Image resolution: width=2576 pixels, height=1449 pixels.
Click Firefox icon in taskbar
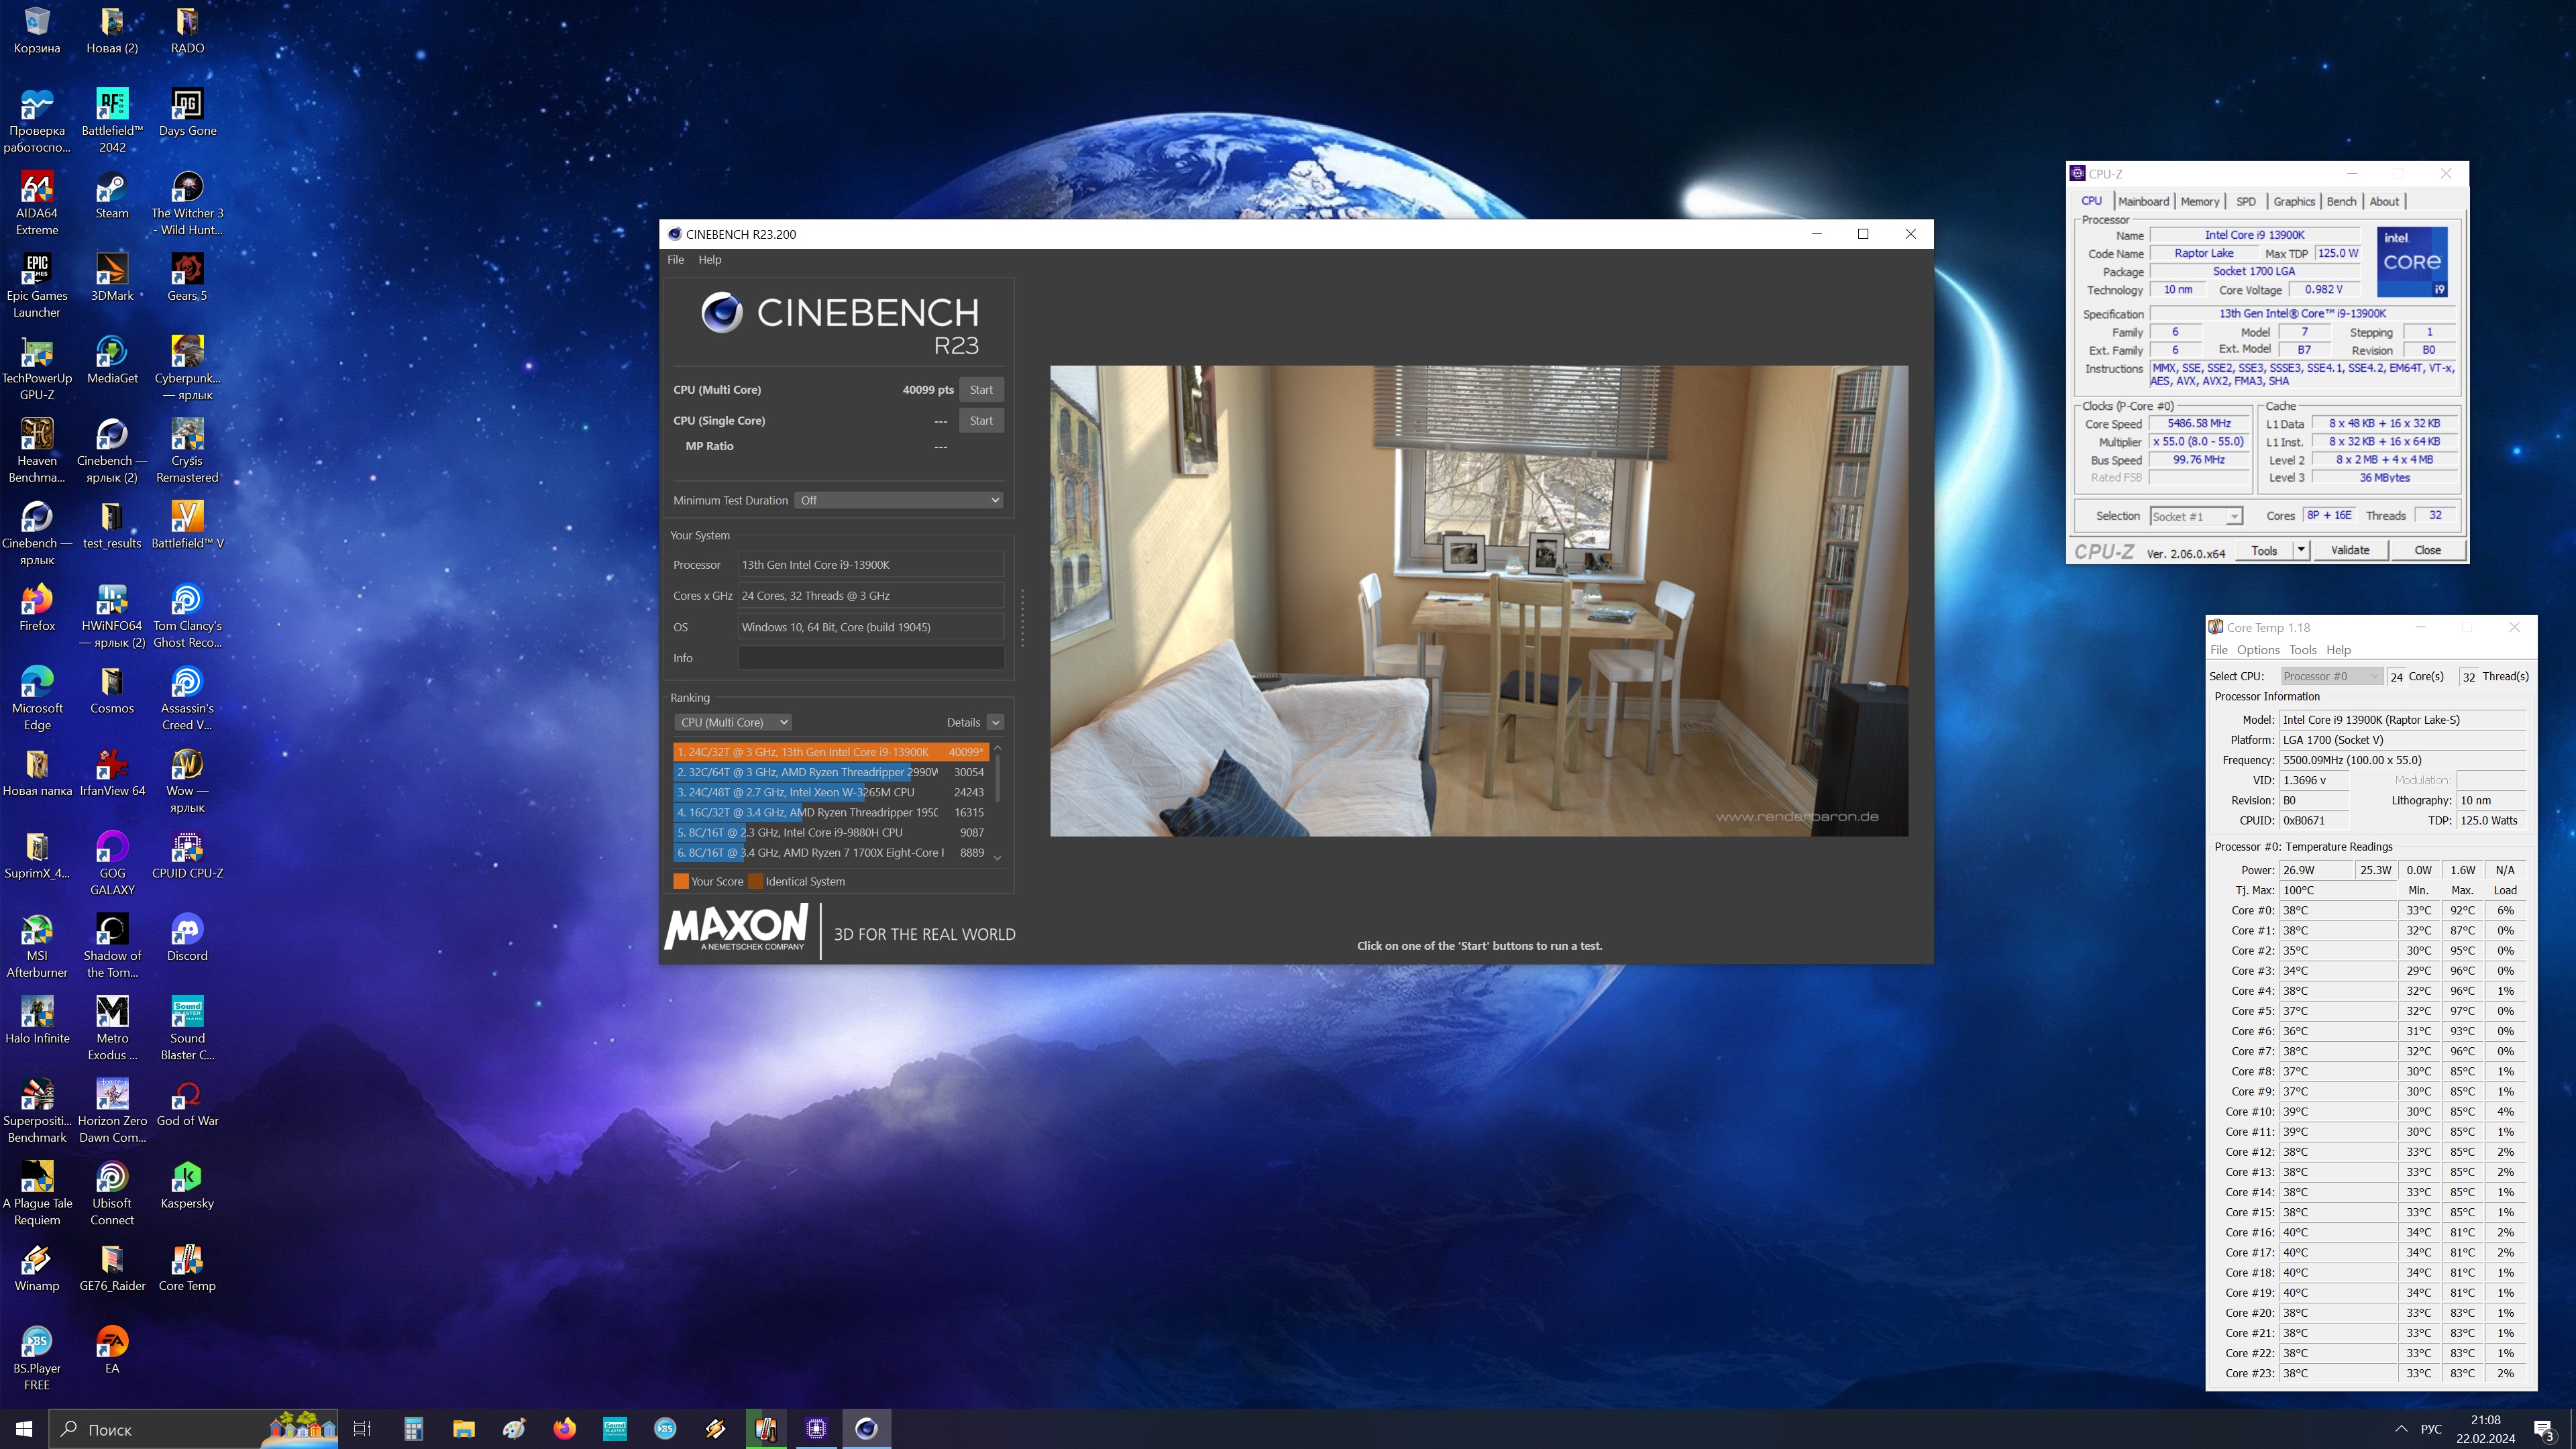click(x=564, y=1428)
